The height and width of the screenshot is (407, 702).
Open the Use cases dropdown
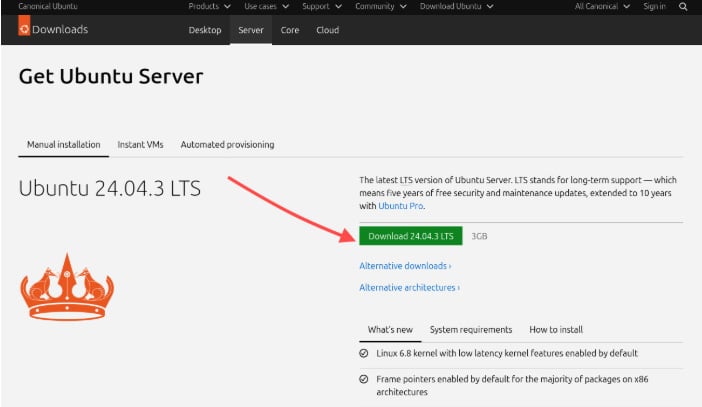pyautogui.click(x=266, y=6)
